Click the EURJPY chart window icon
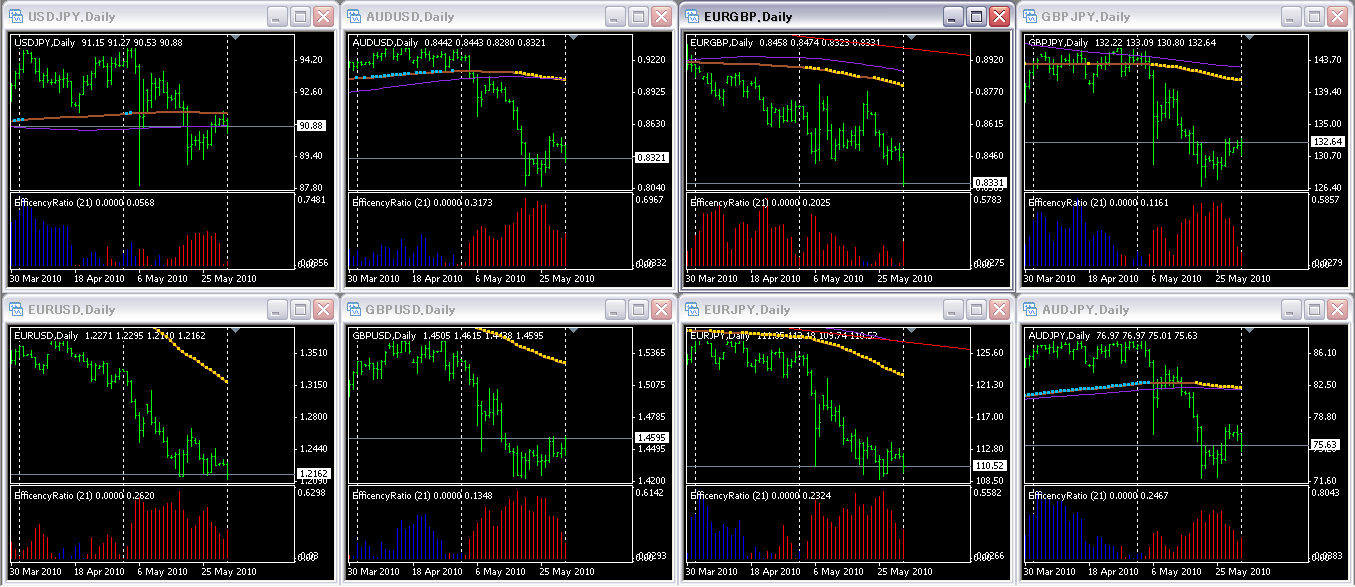The height and width of the screenshot is (587, 1355). tap(692, 310)
